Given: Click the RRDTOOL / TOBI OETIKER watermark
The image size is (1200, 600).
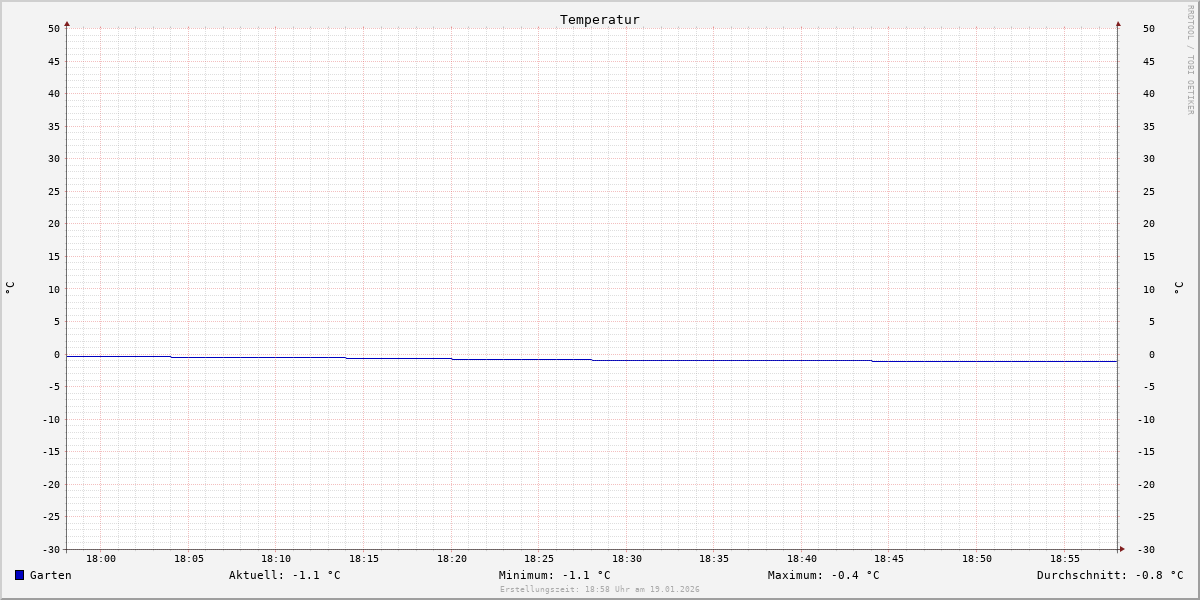Looking at the screenshot, I should pyautogui.click(x=1190, y=60).
